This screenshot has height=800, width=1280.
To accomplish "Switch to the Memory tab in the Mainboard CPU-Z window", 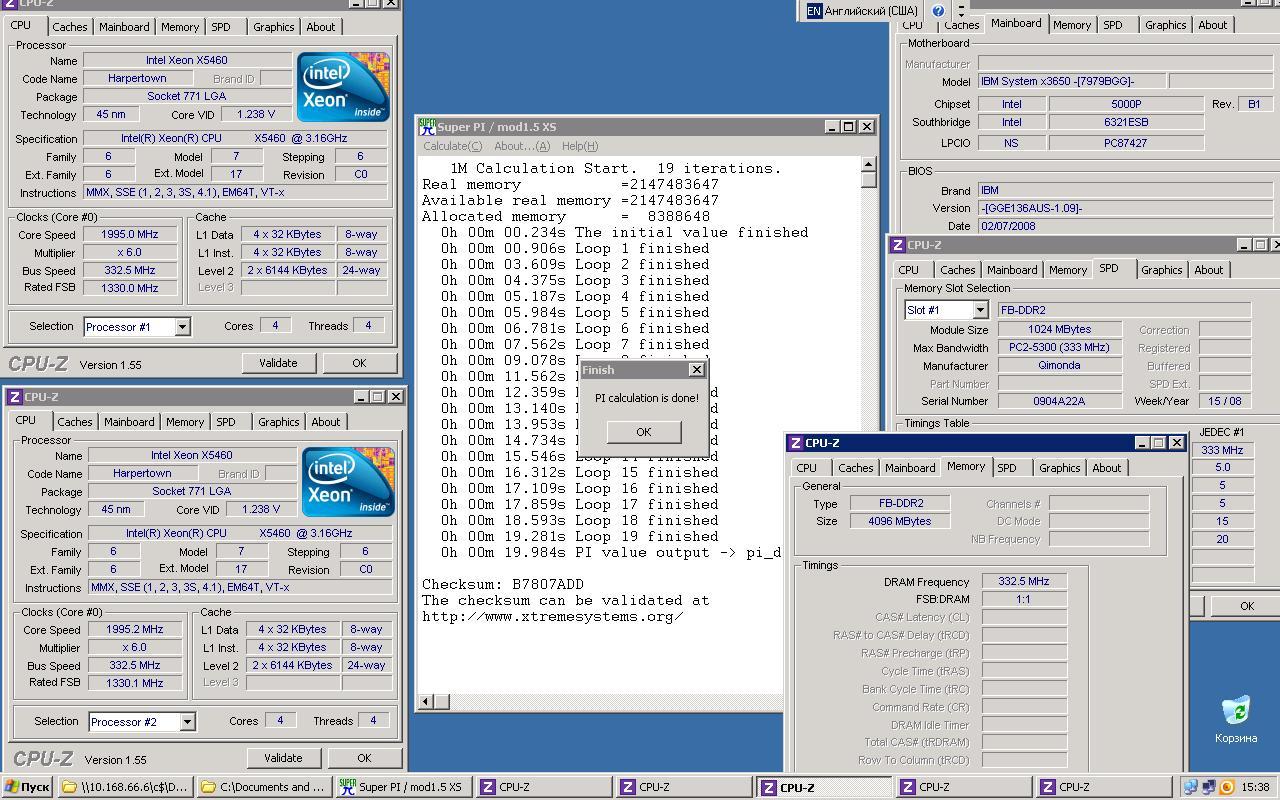I will tap(1072, 24).
